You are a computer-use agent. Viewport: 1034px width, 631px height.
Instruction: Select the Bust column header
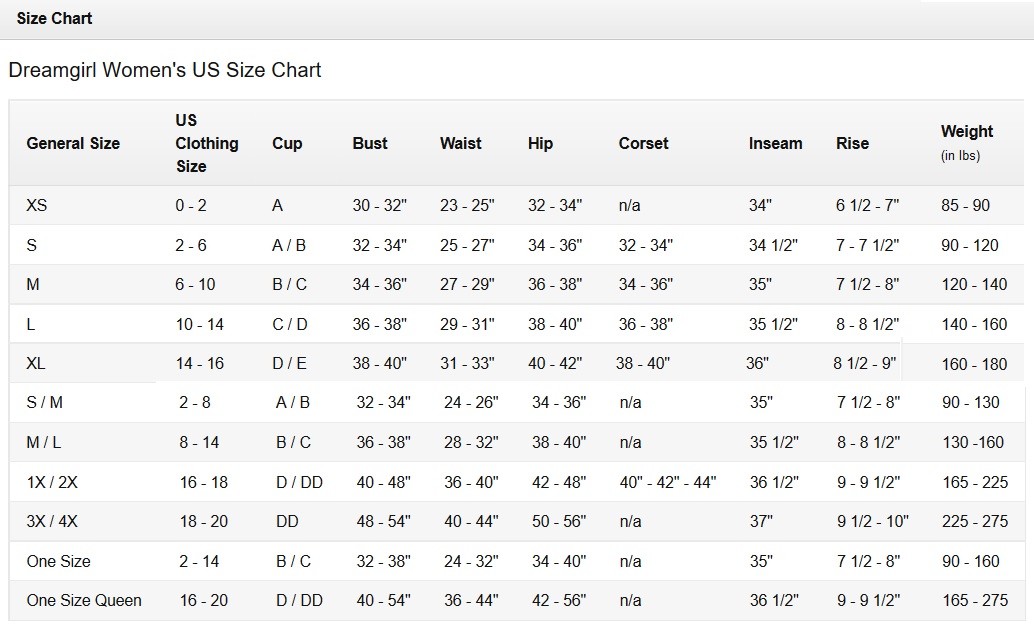(x=370, y=143)
